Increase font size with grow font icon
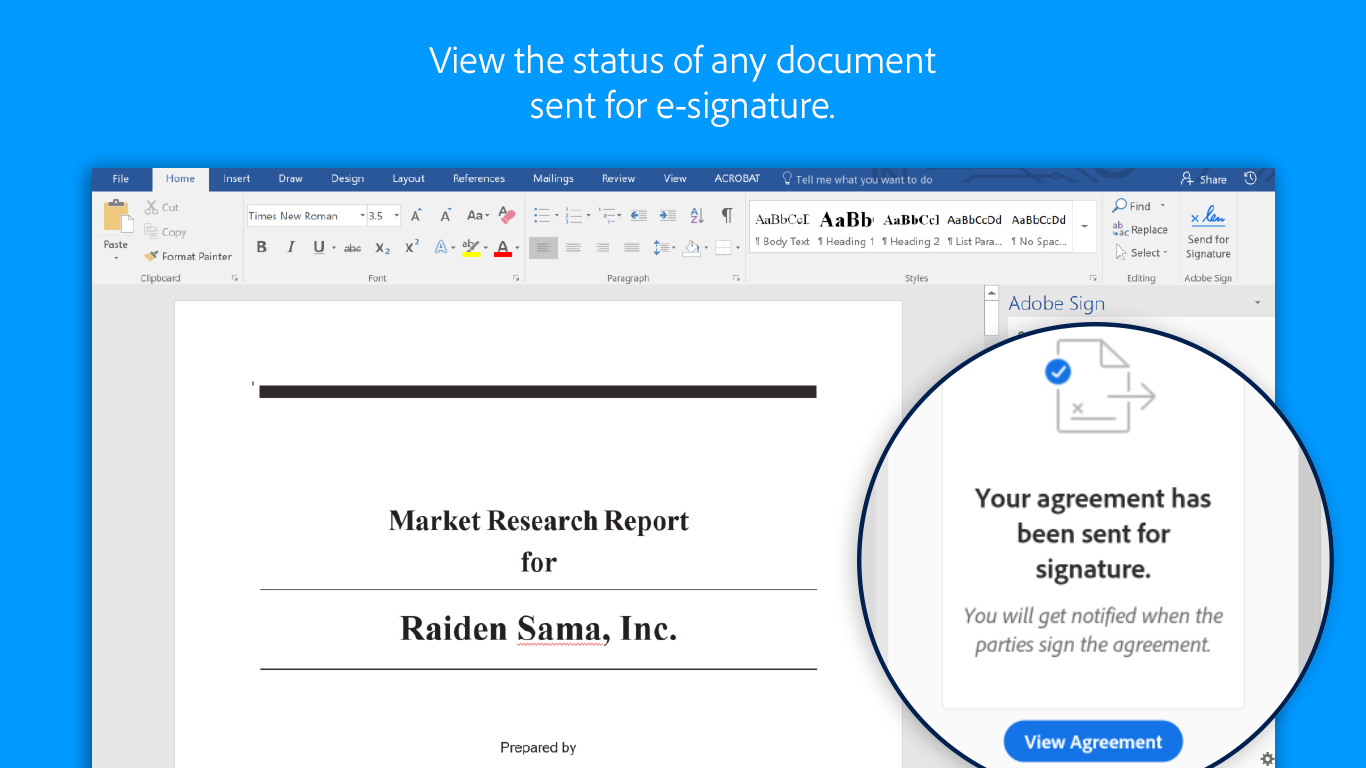Viewport: 1366px width, 768px height. point(416,215)
